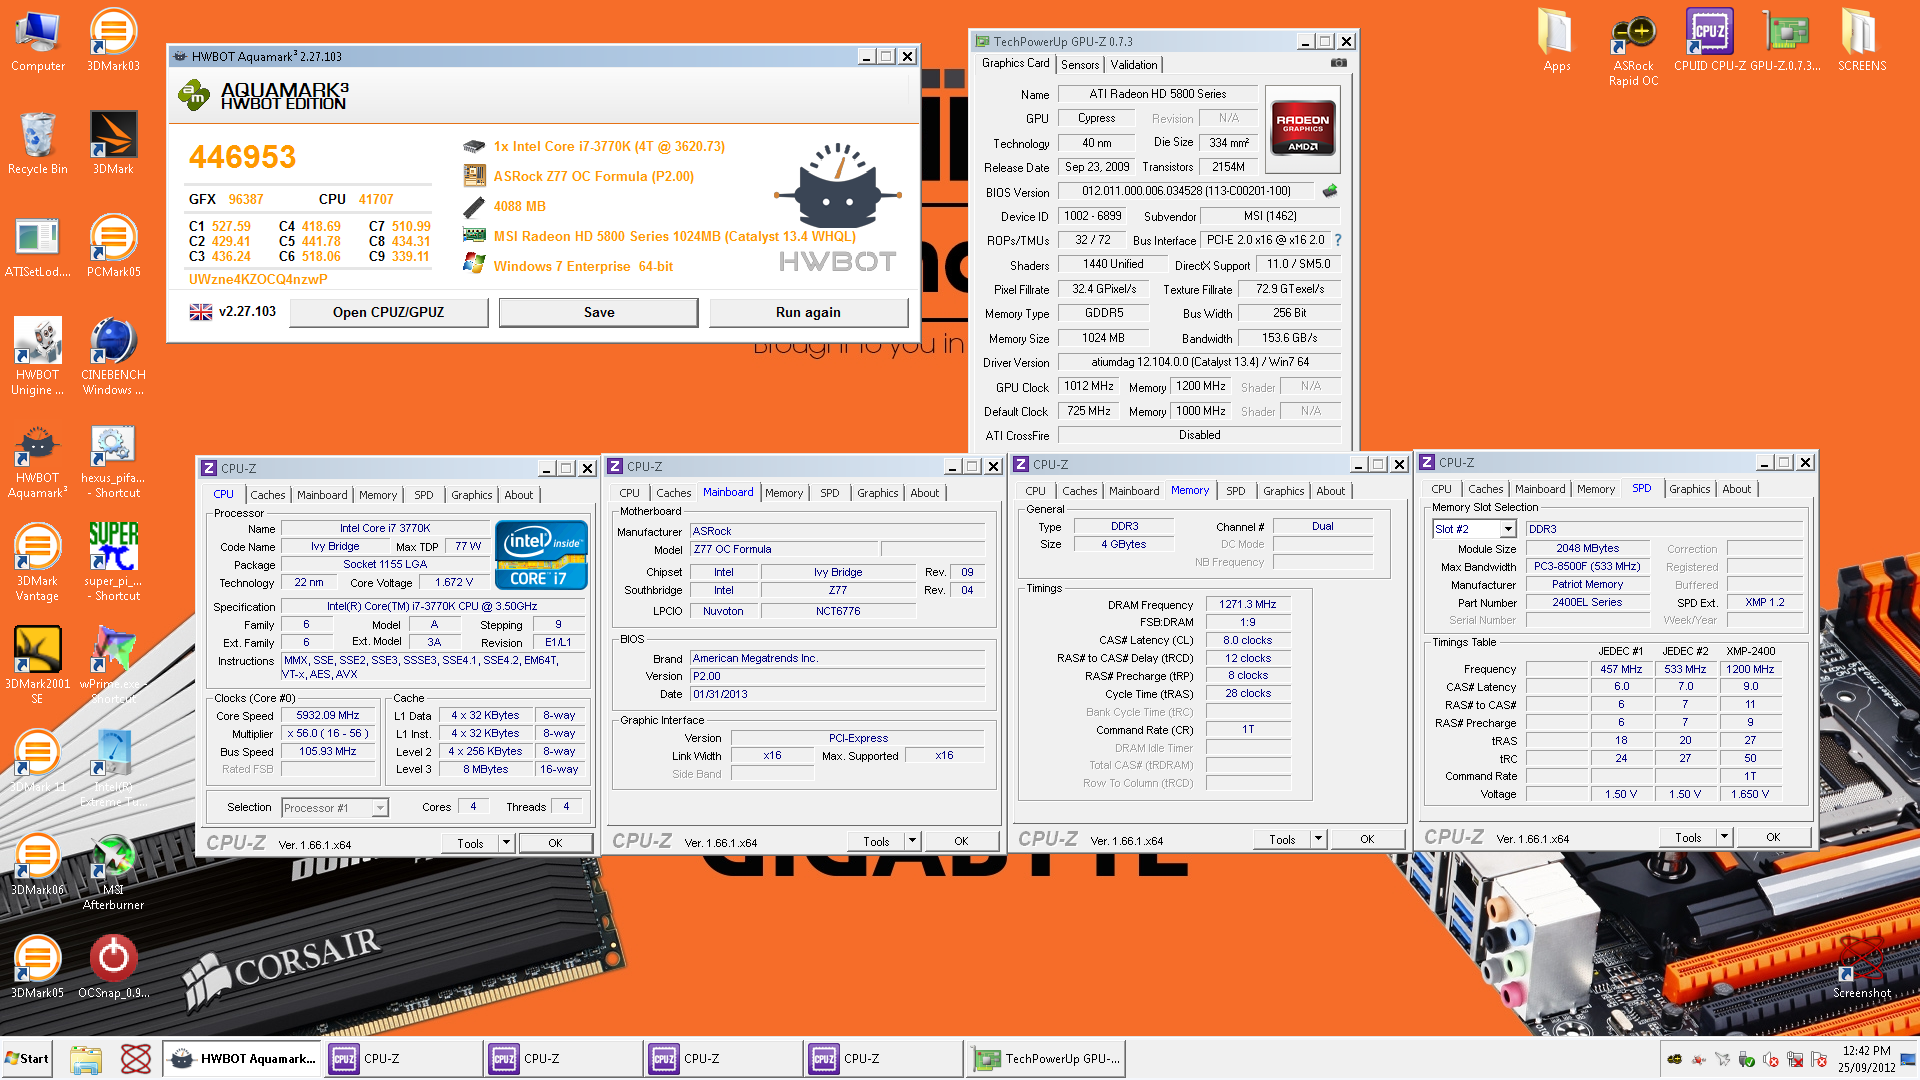
Task: Open Graphics tab in CPU-Z Mainboard window
Action: pos(878,493)
